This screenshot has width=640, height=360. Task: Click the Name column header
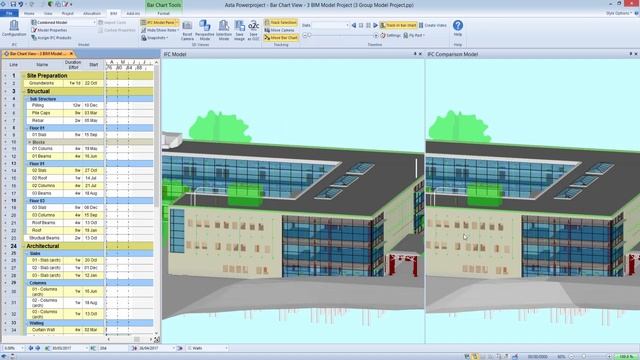coord(42,64)
